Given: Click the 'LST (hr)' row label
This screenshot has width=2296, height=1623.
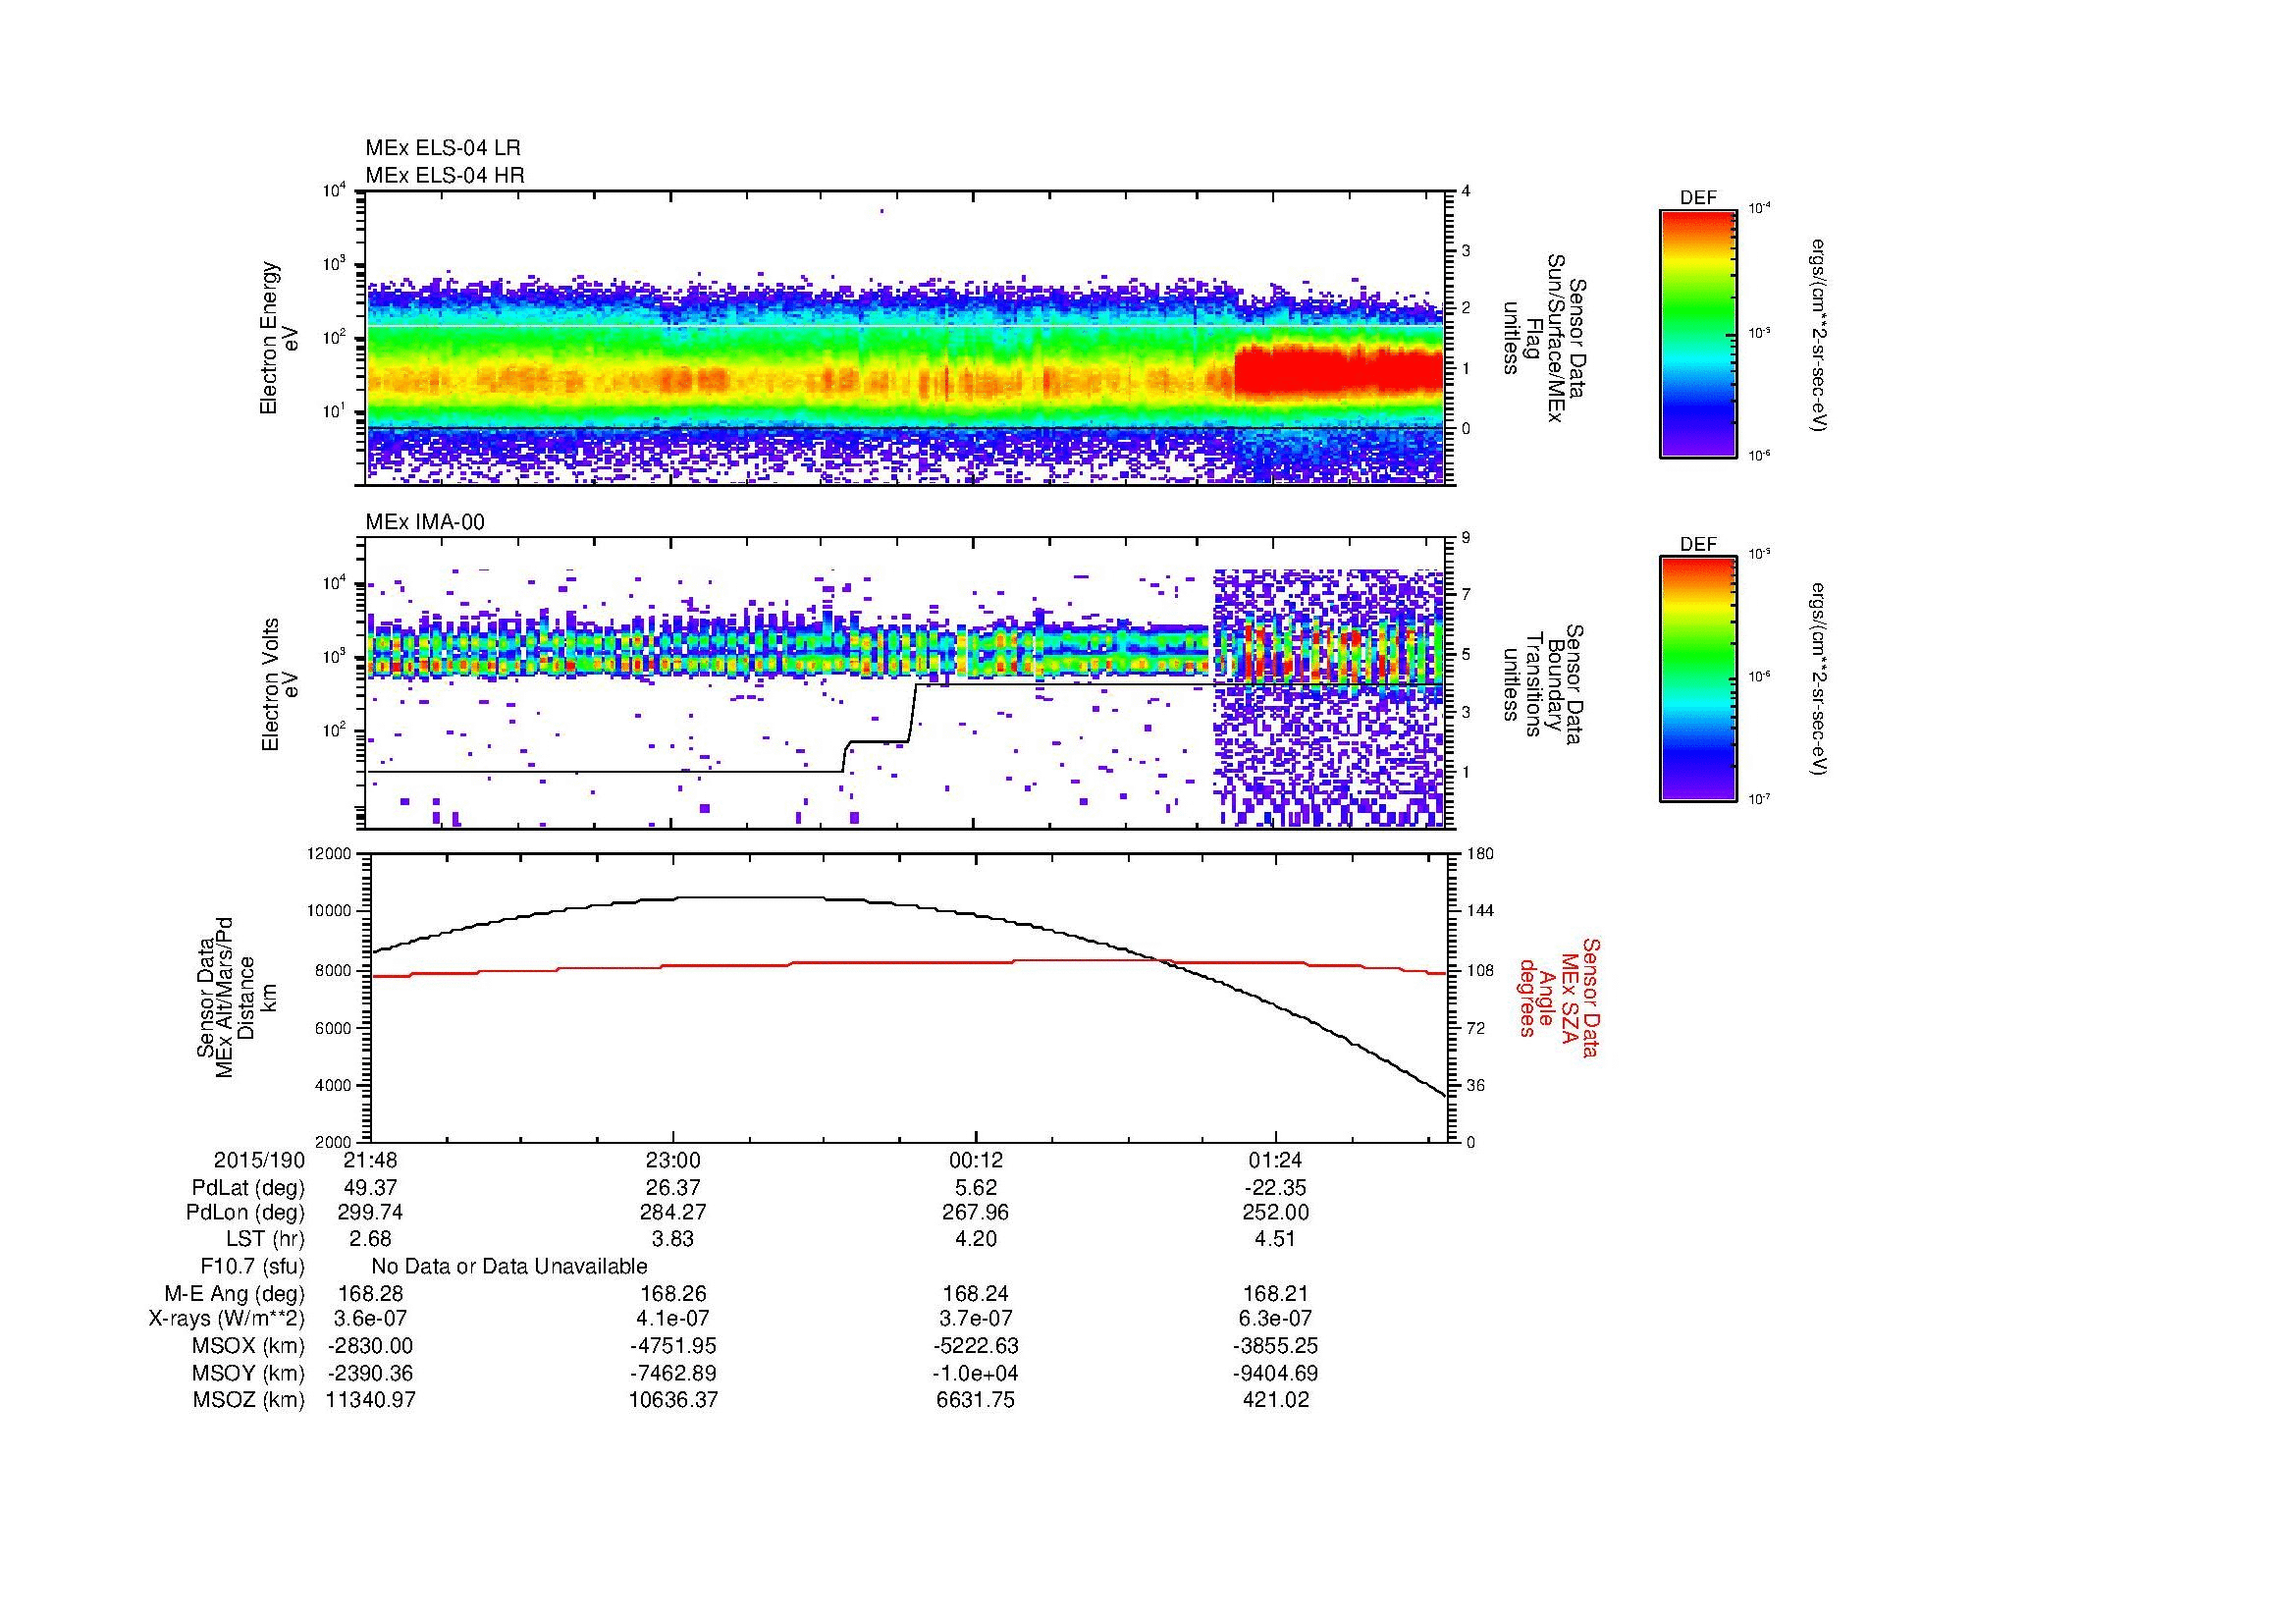Looking at the screenshot, I should [x=265, y=1240].
